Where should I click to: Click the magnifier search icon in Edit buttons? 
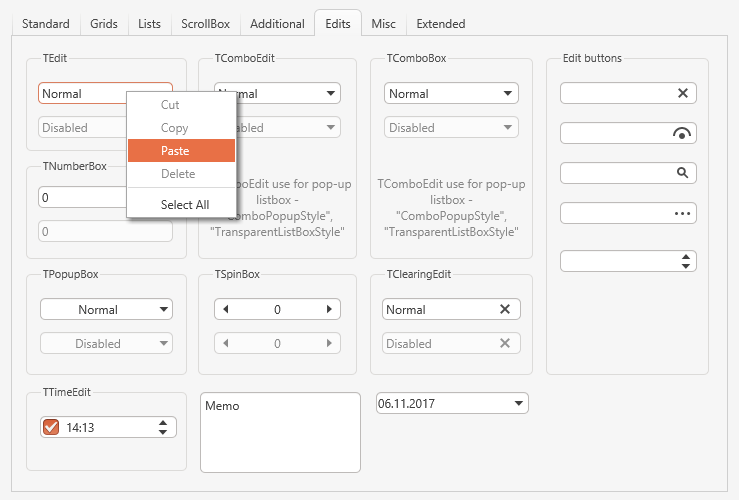[x=682, y=172]
